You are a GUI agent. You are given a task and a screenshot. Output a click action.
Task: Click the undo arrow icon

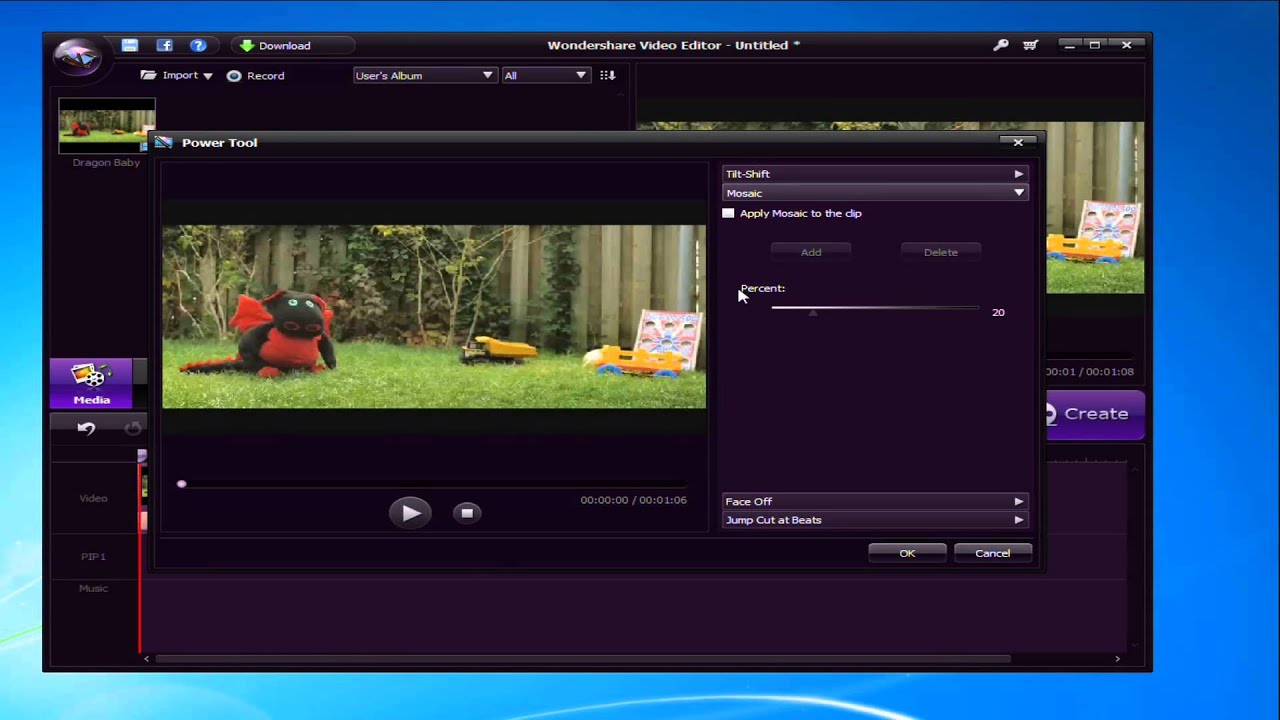pos(86,428)
